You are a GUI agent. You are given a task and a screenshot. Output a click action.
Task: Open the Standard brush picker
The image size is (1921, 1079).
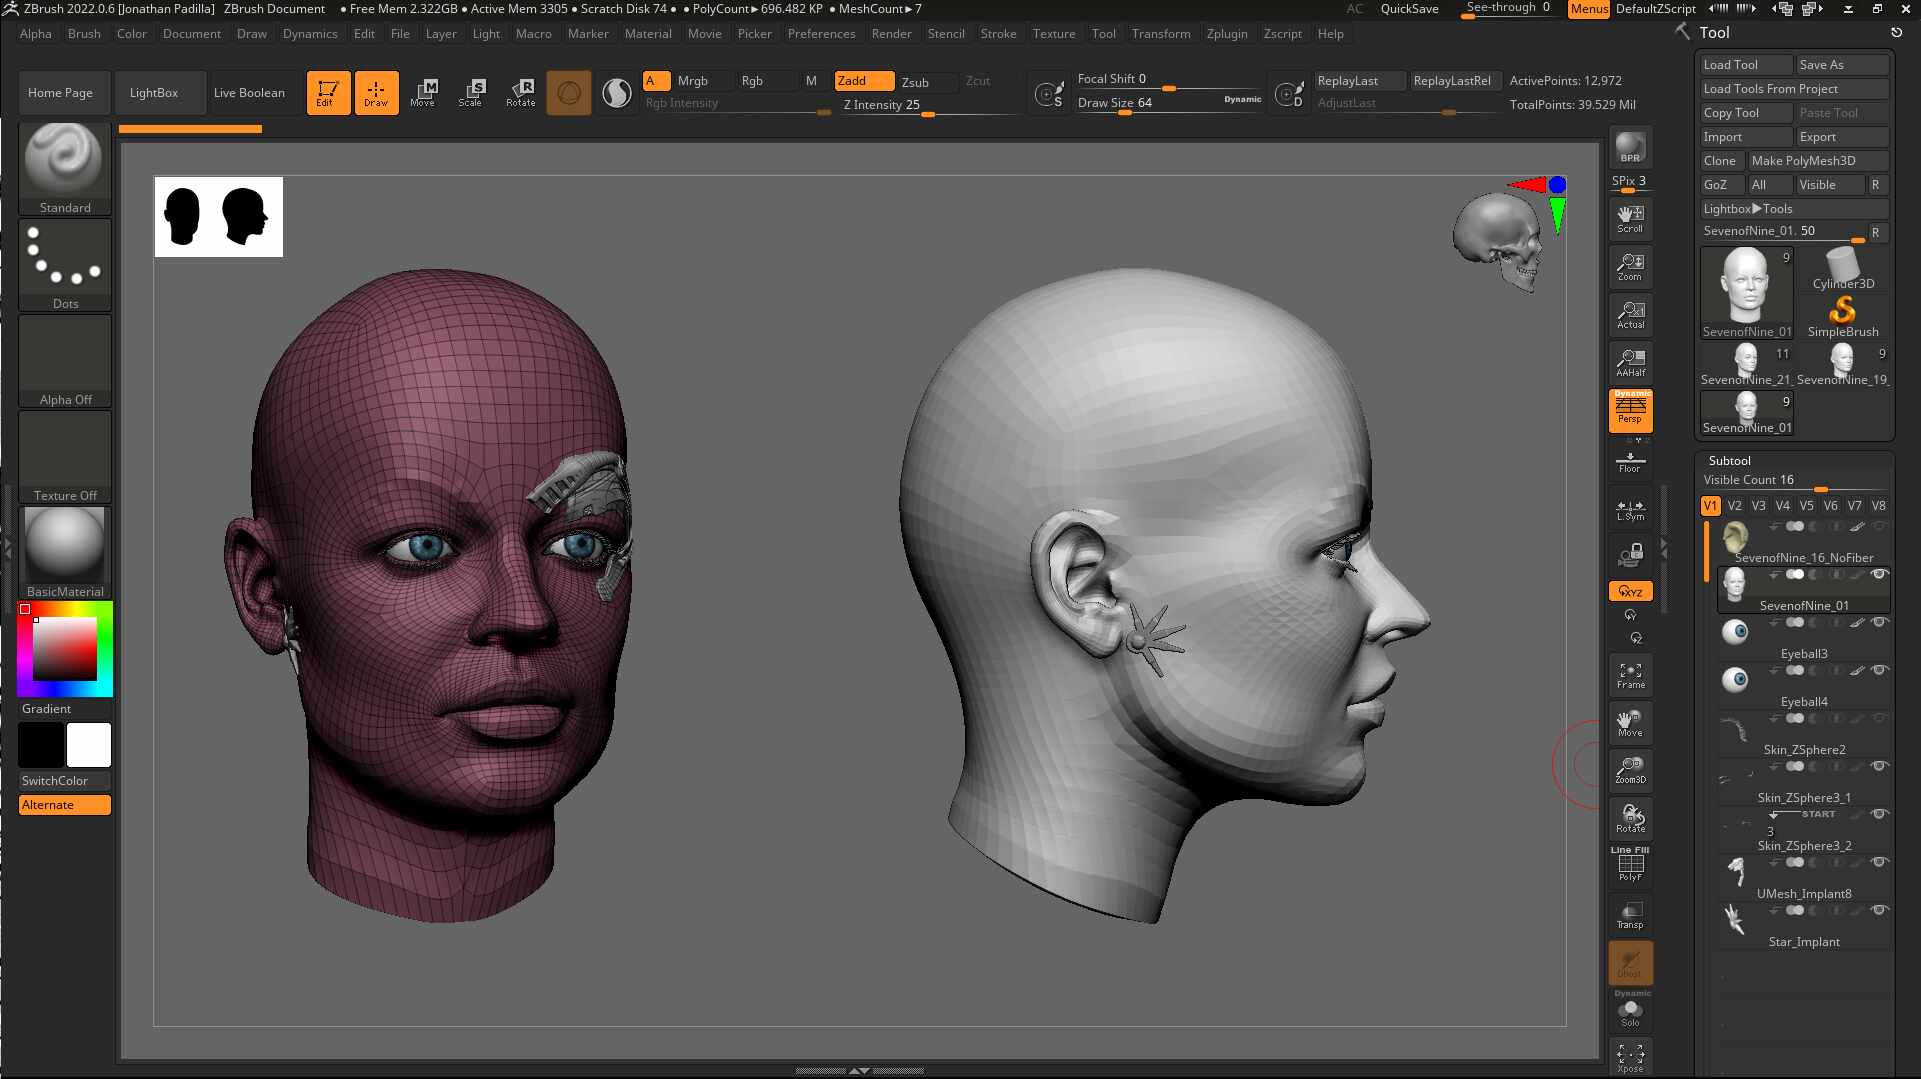65,168
